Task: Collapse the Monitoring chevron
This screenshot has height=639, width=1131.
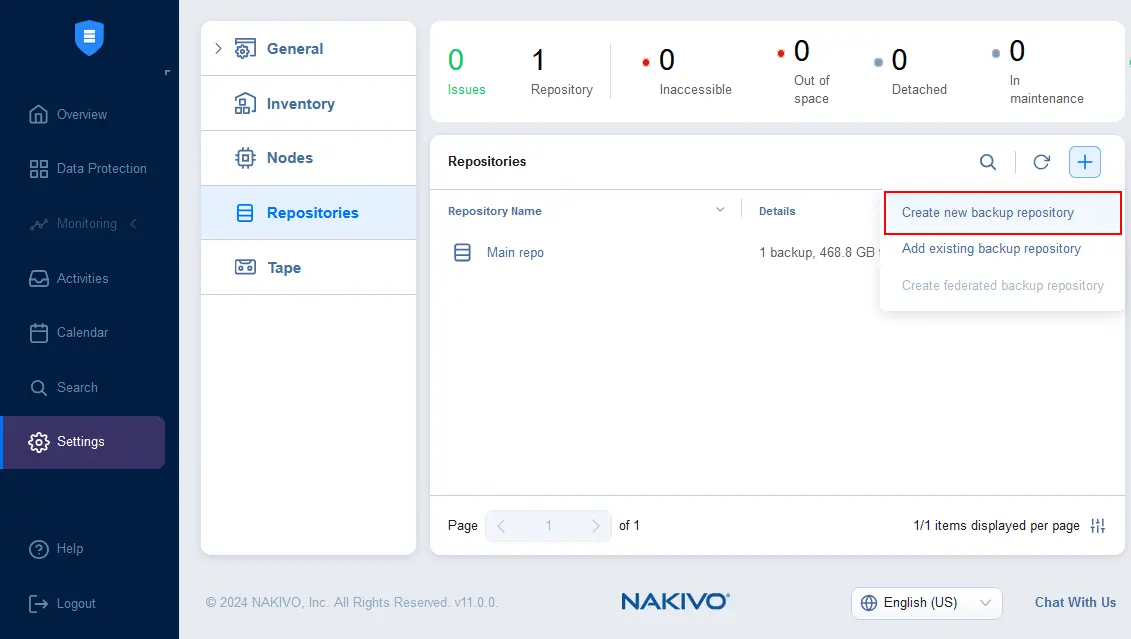Action: click(133, 224)
